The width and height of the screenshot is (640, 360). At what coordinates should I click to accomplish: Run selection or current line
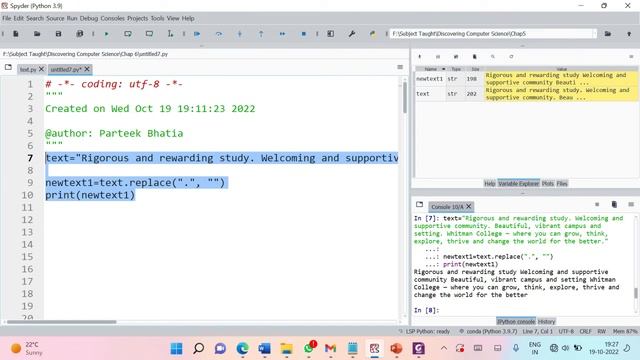click(170, 34)
